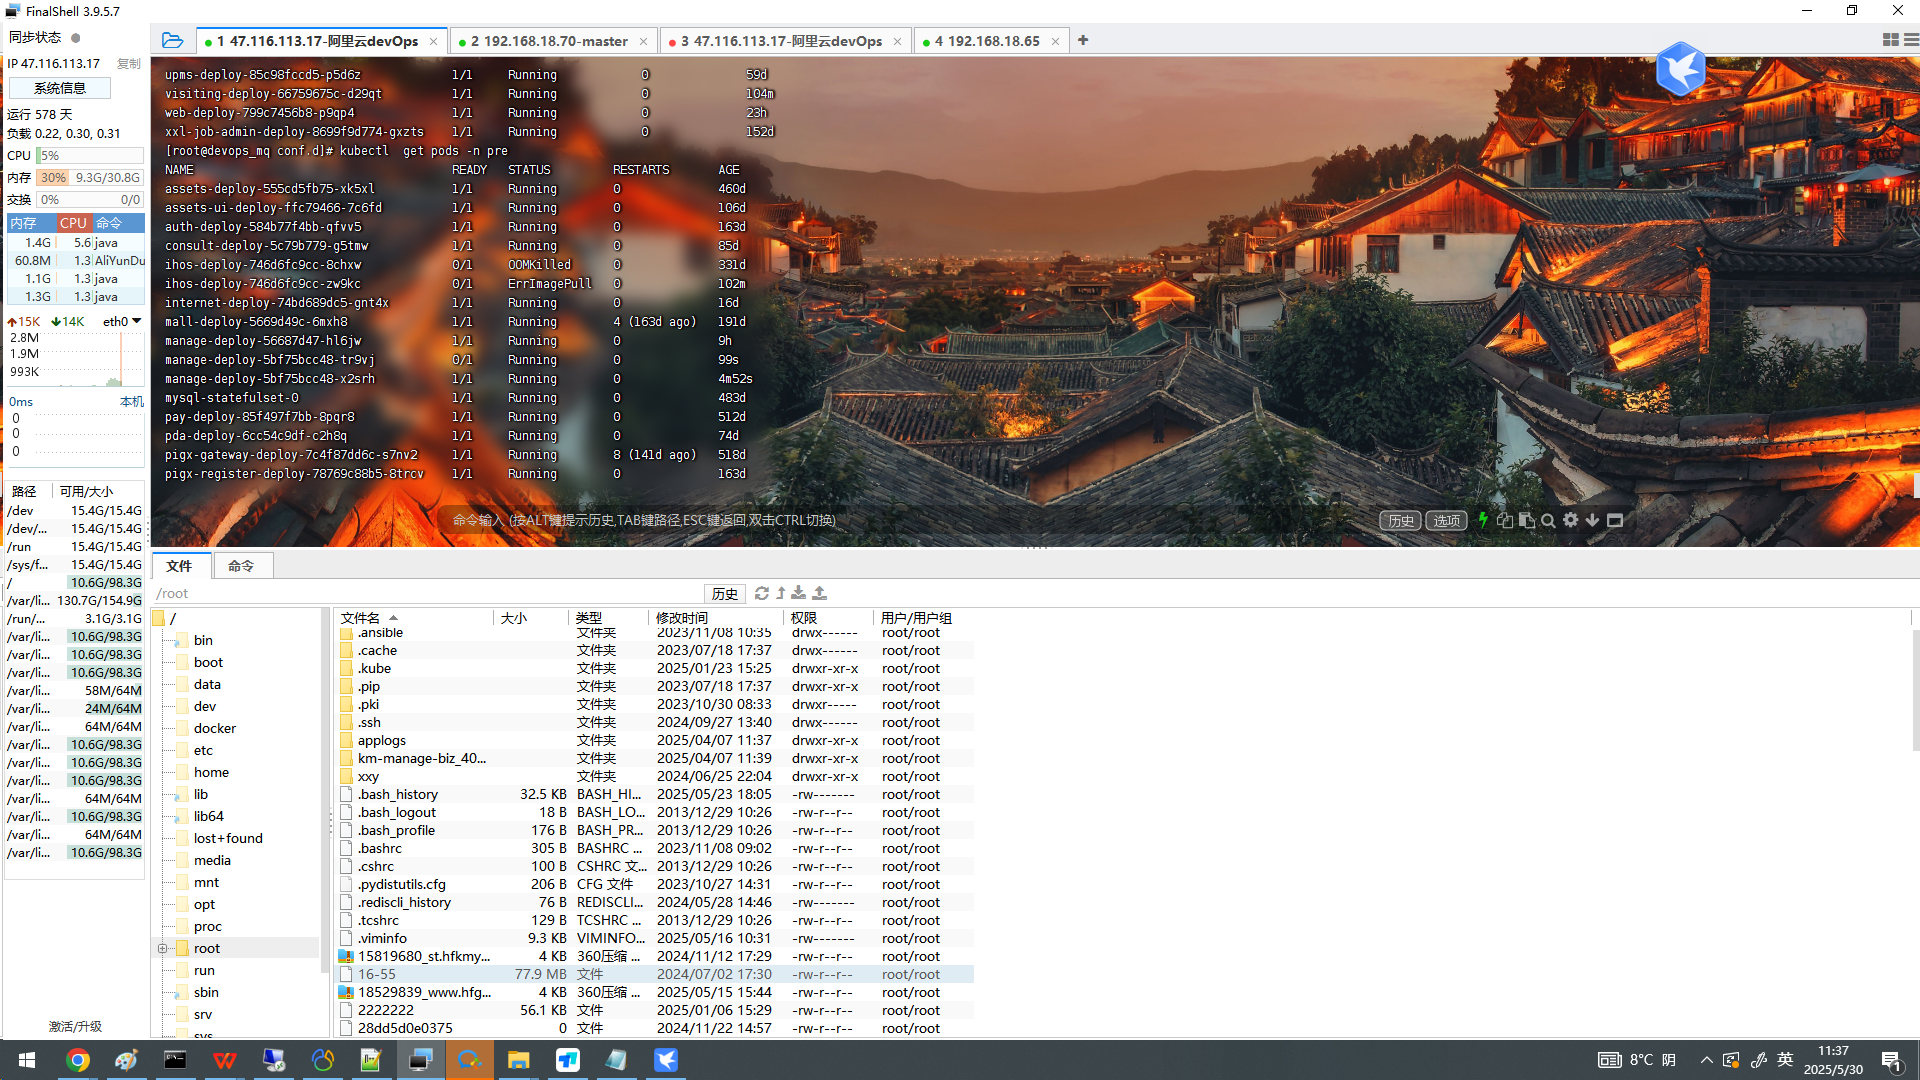This screenshot has height=1080, width=1920.
Task: Add a new connection tab with plus
Action: [1083, 40]
